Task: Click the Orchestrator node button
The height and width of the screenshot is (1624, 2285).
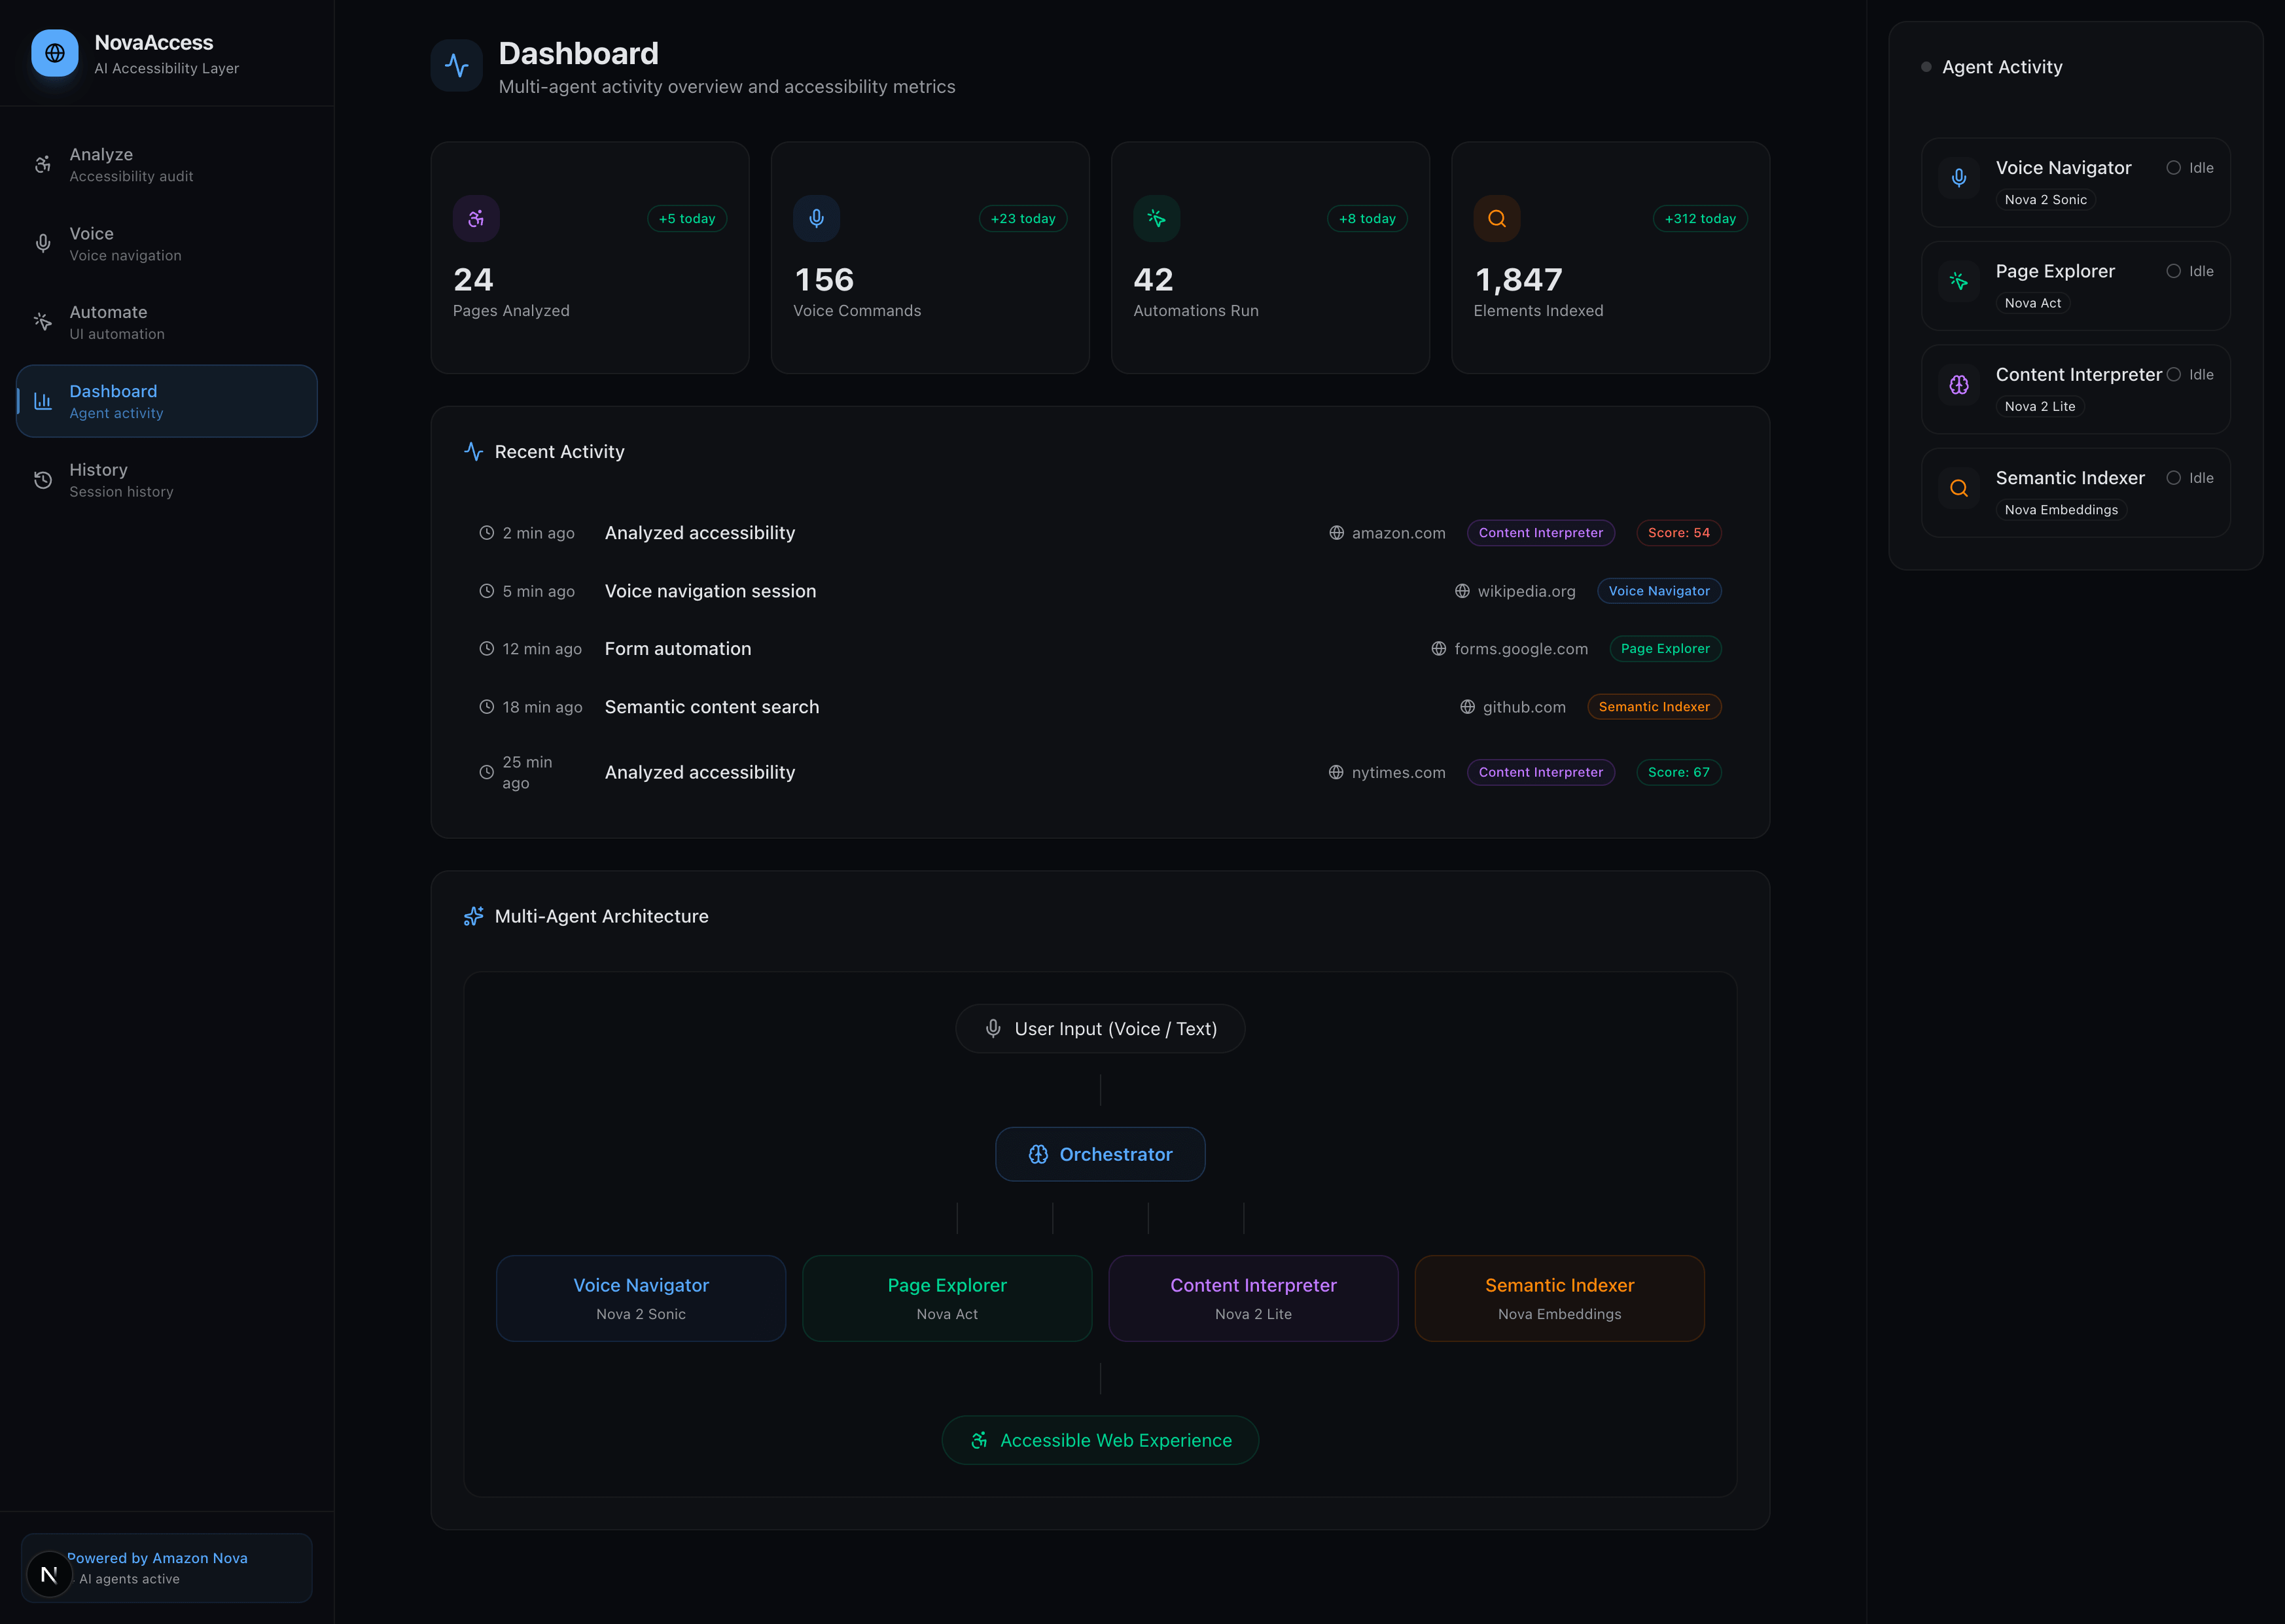Action: [1100, 1154]
